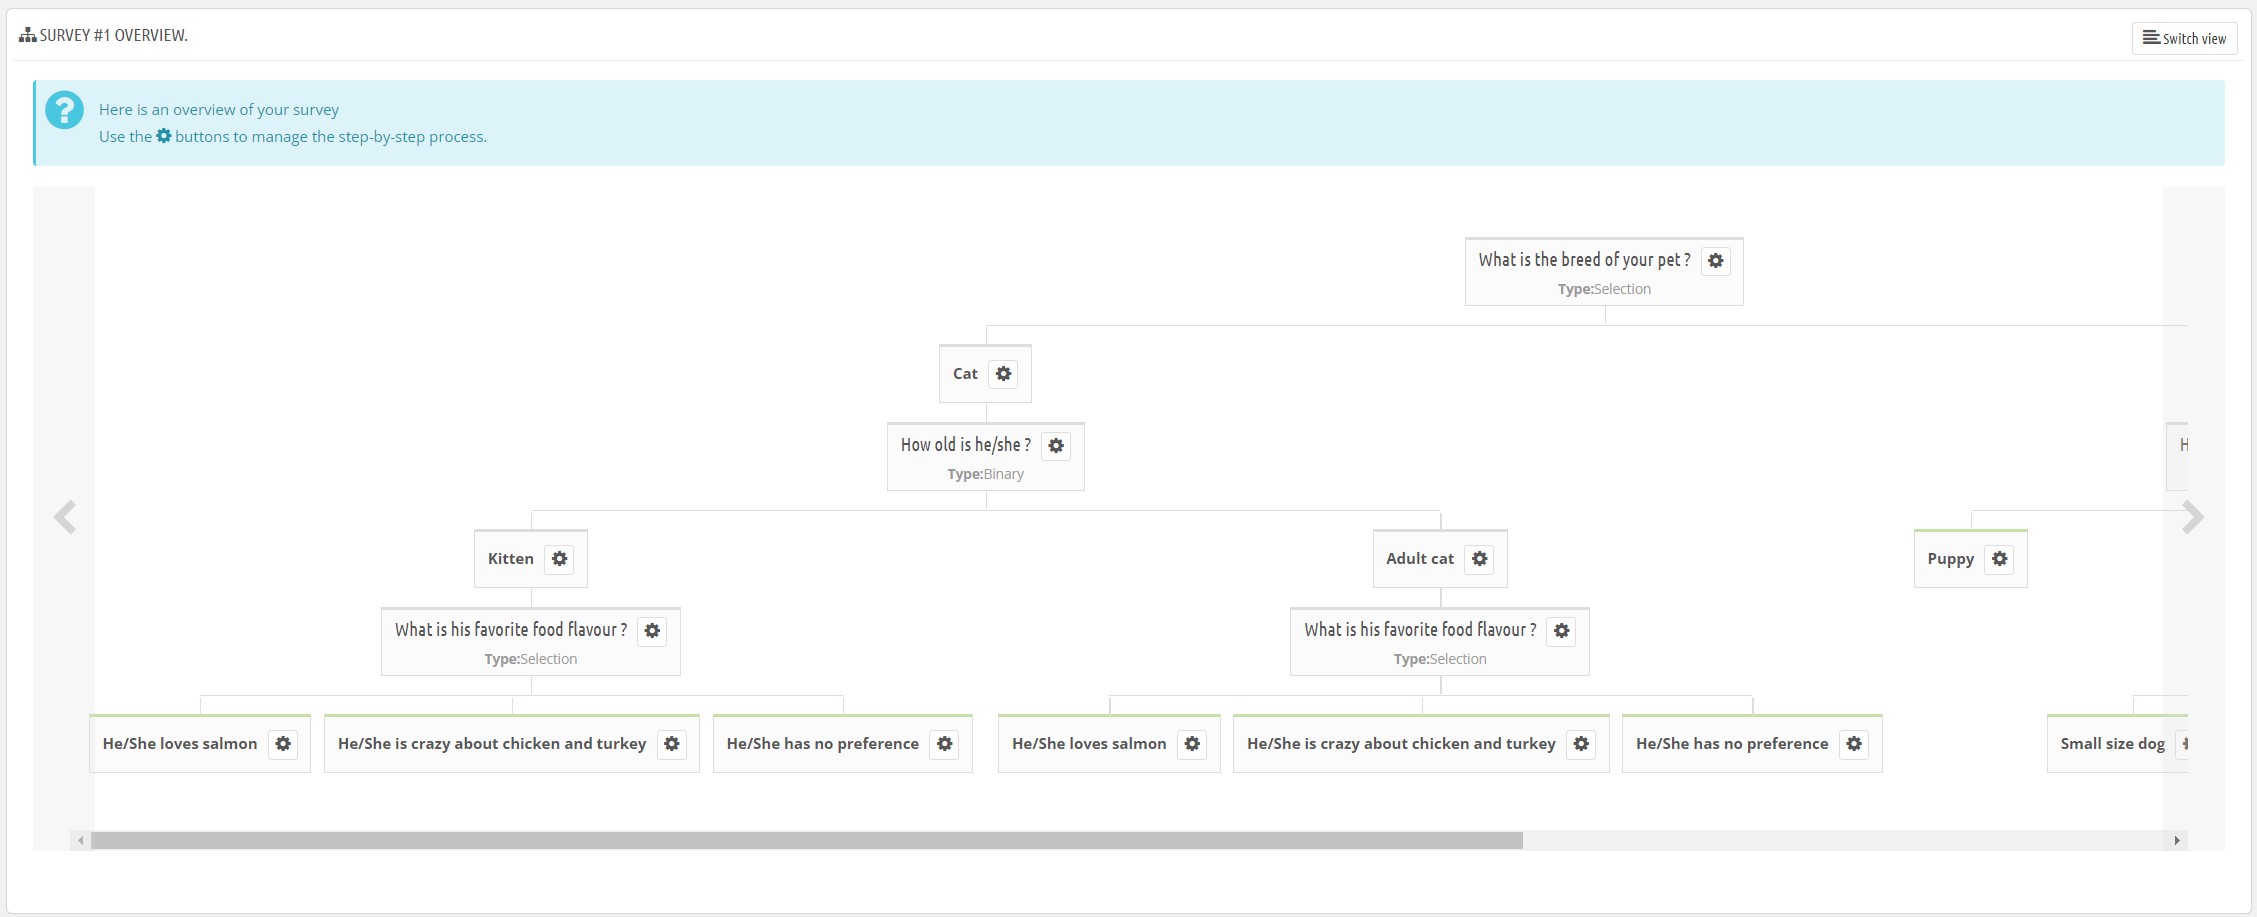Click gear on Adult cat's favorite food flavour question

click(1561, 631)
